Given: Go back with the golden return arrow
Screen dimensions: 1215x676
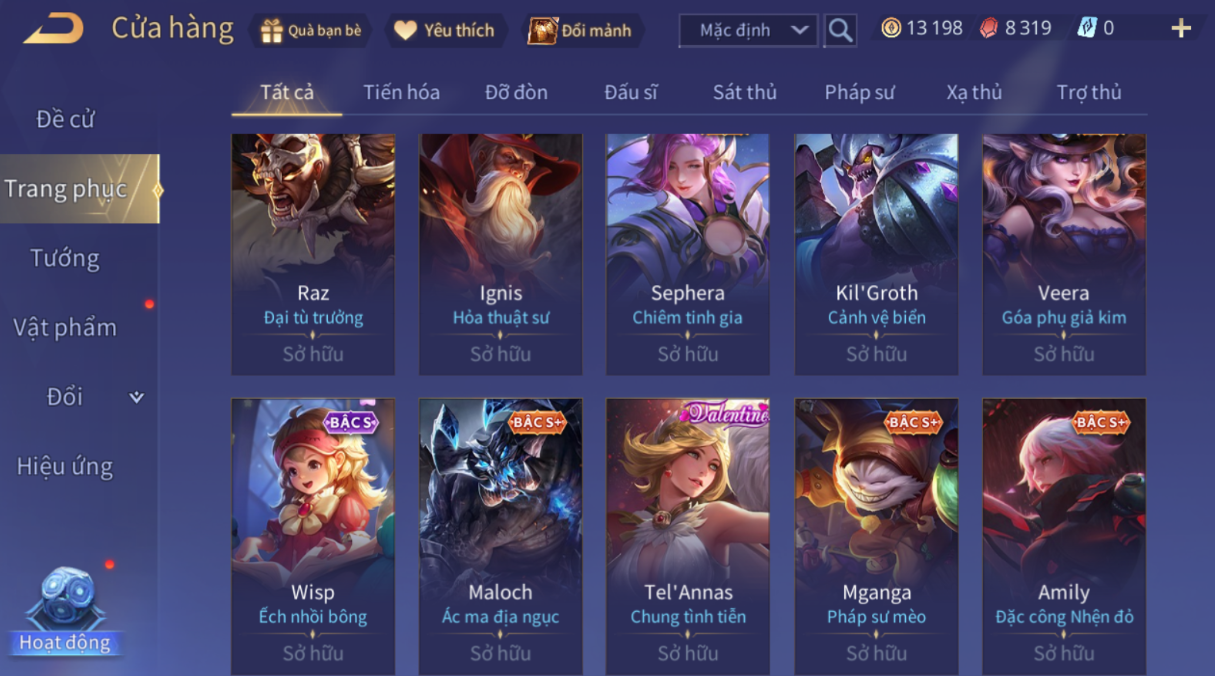Looking at the screenshot, I should 53,29.
